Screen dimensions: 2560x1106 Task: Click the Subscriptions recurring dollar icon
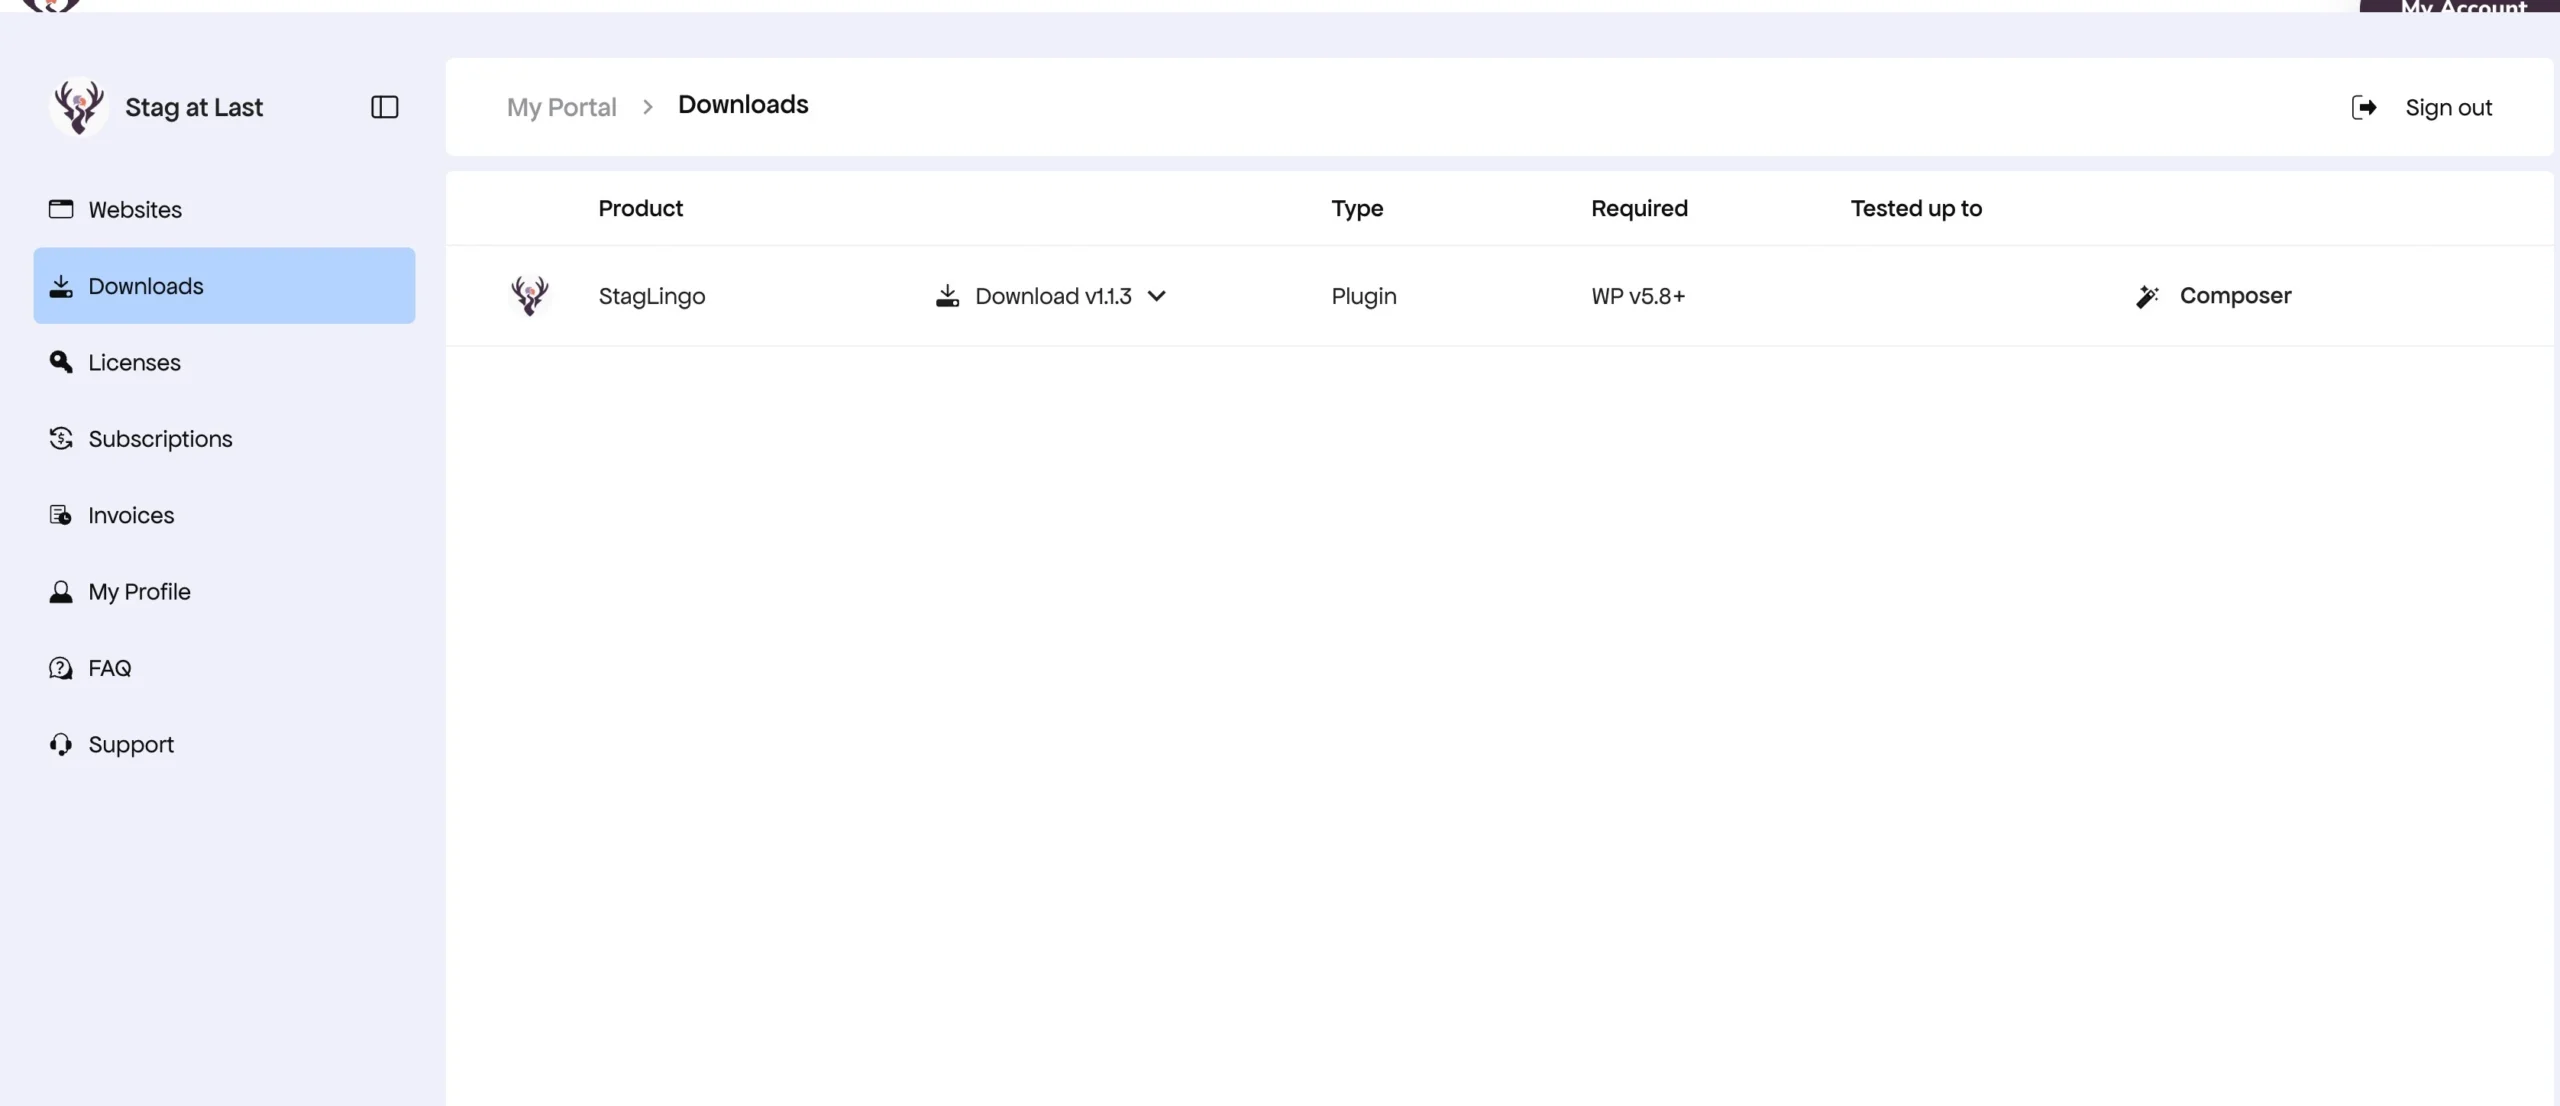click(61, 438)
